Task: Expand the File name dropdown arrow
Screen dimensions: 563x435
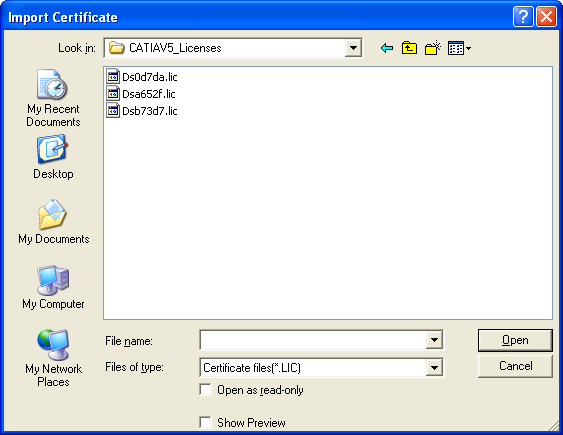Action: 434,340
